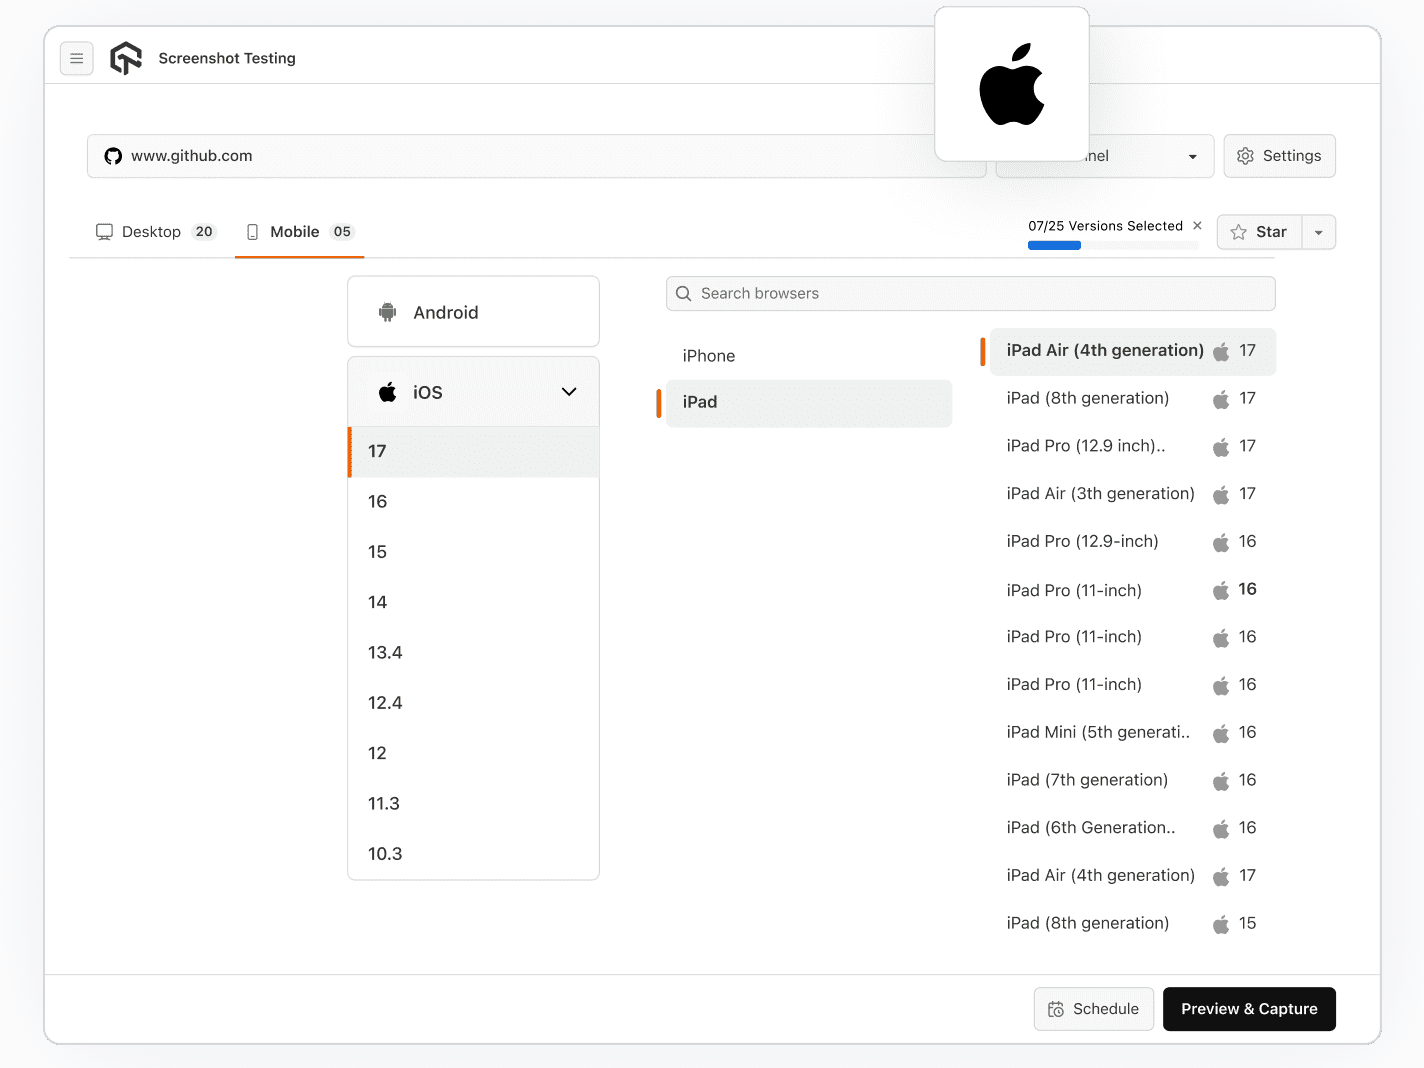Switch to the Desktop tab

coord(151,231)
